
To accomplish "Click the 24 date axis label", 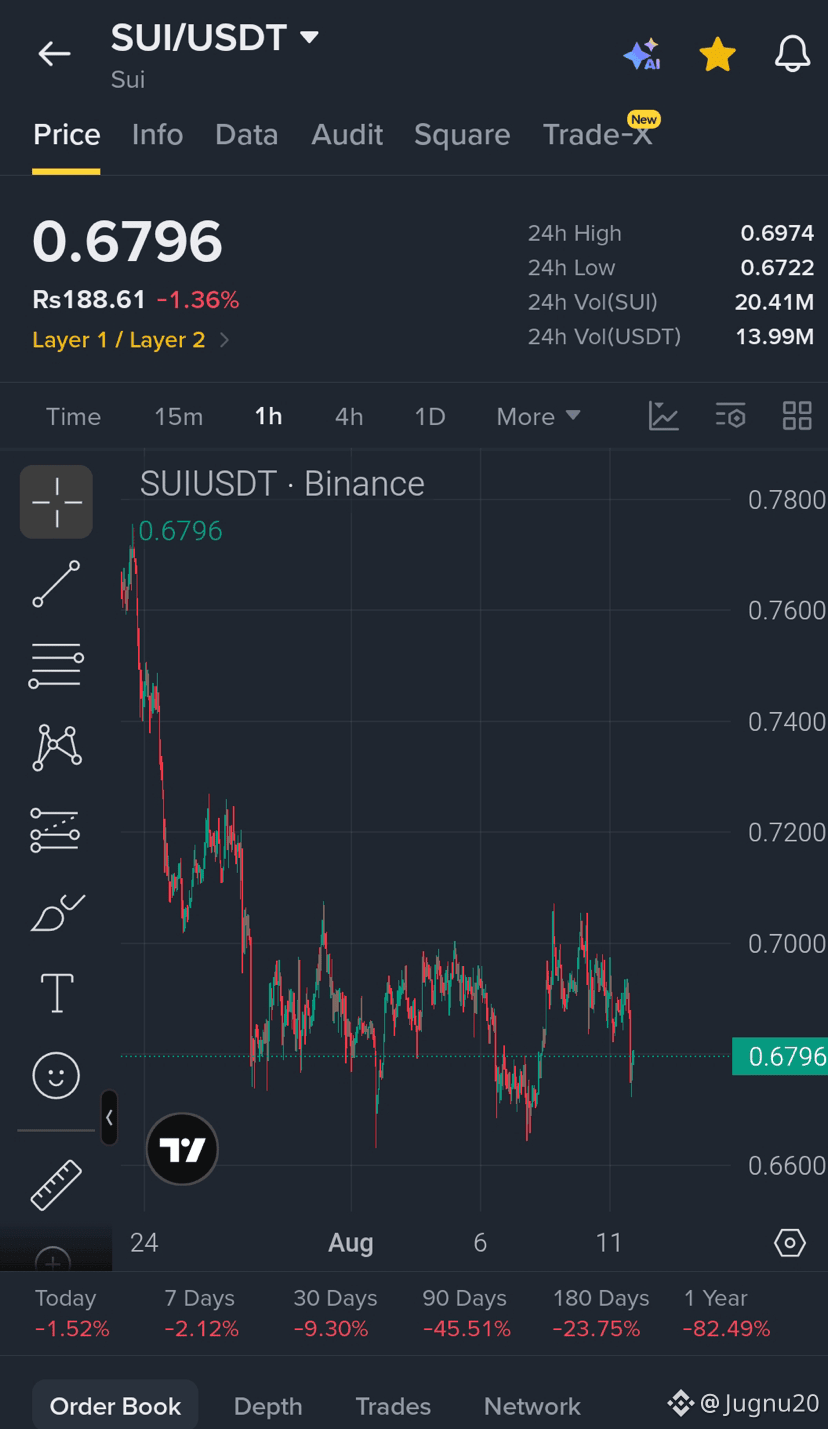I will (x=144, y=1243).
